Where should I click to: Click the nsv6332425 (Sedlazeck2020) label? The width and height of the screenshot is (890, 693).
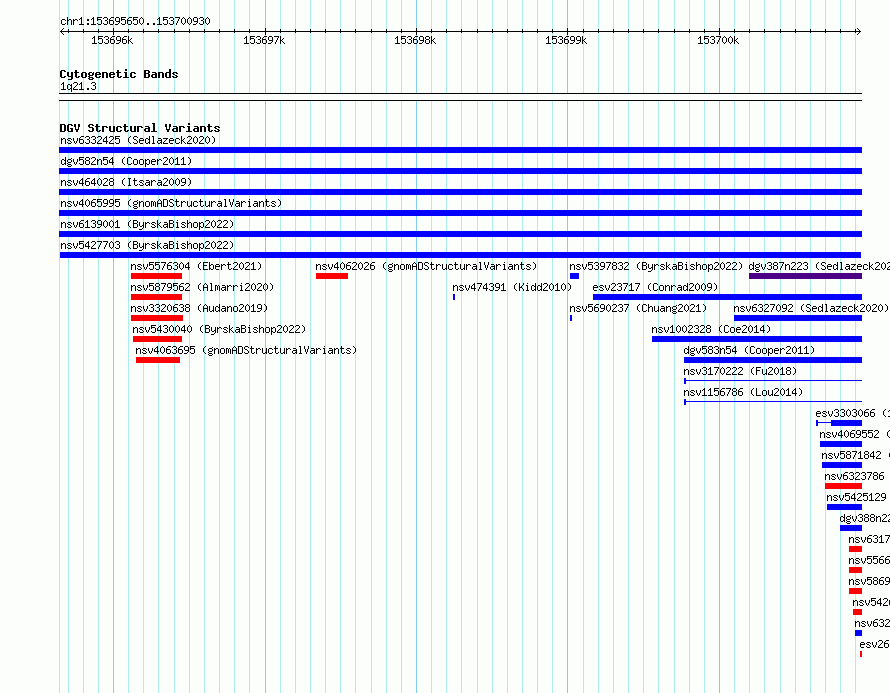click(138, 140)
